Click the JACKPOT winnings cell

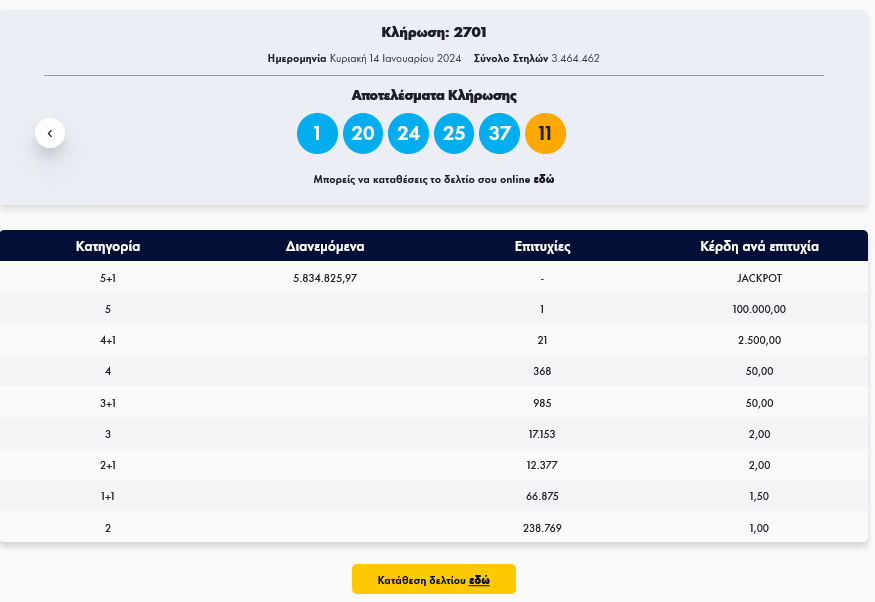(759, 278)
